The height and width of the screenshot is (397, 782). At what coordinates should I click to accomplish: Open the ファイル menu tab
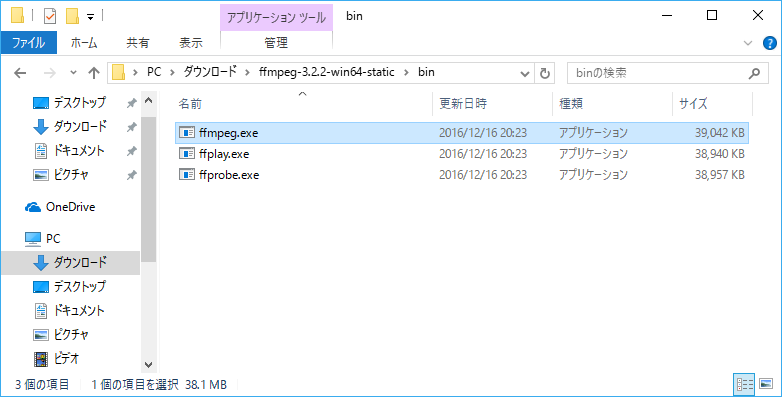tap(28, 42)
